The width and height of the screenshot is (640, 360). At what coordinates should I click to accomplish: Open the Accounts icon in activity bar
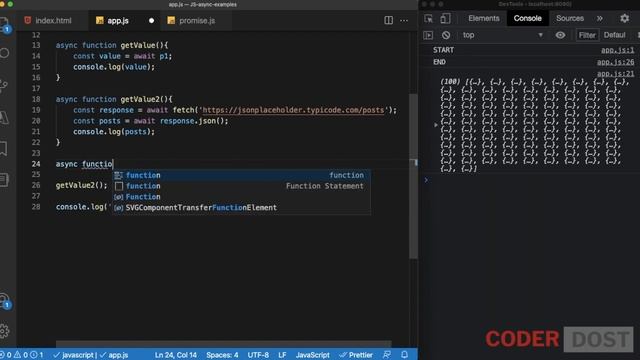(x=4, y=301)
